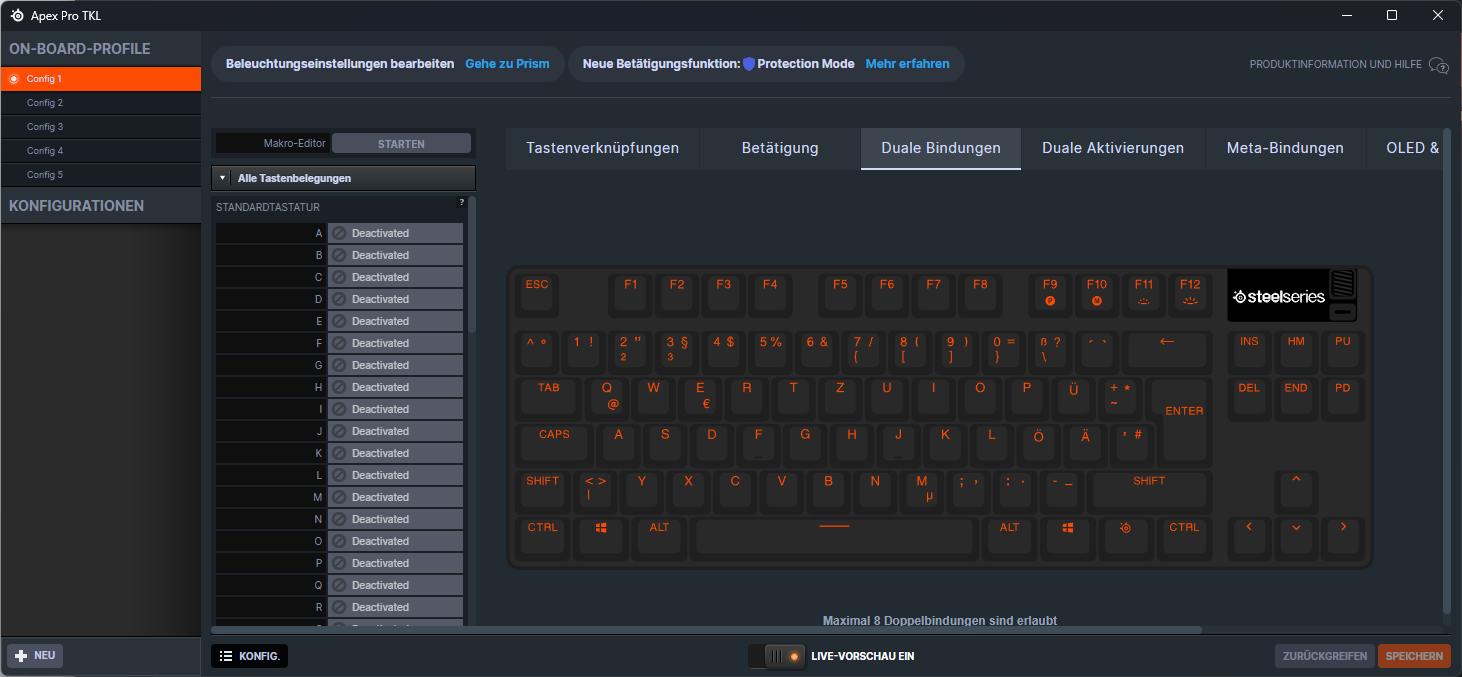Click the Speichern button

coord(1413,656)
